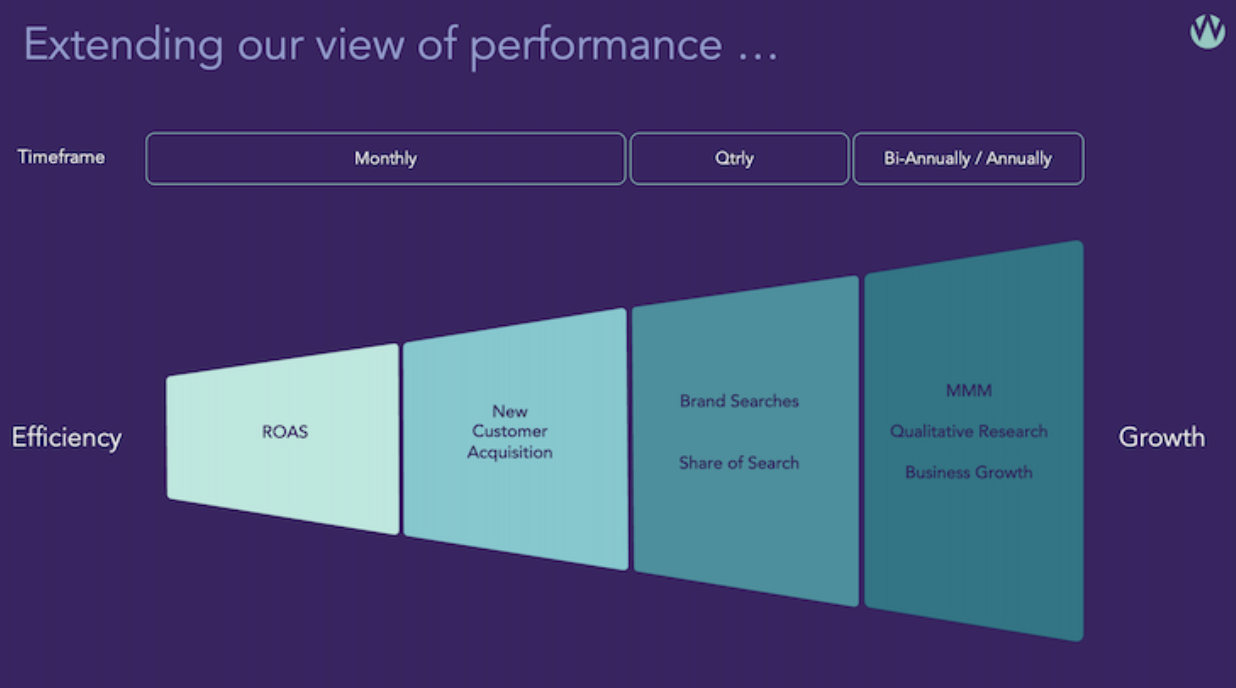1236x688 pixels.
Task: Click the Bi-Annually / Annually box
Action: point(967,158)
